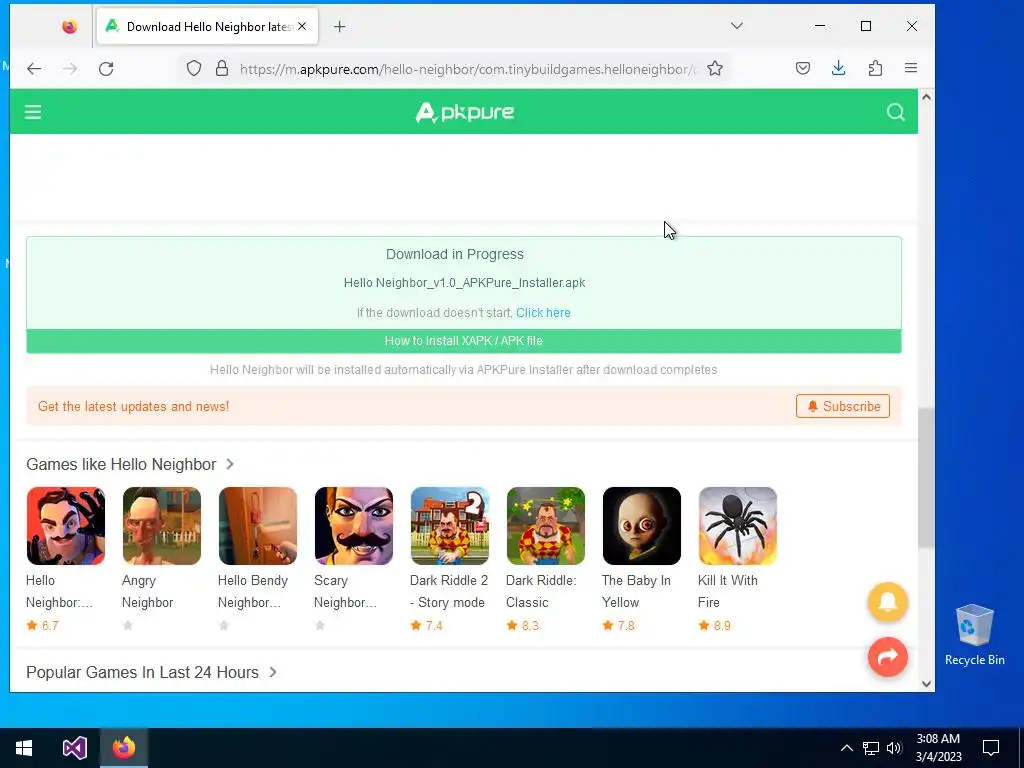Click the page scrollbar up arrow
The width and height of the screenshot is (1024, 768).
[x=926, y=97]
